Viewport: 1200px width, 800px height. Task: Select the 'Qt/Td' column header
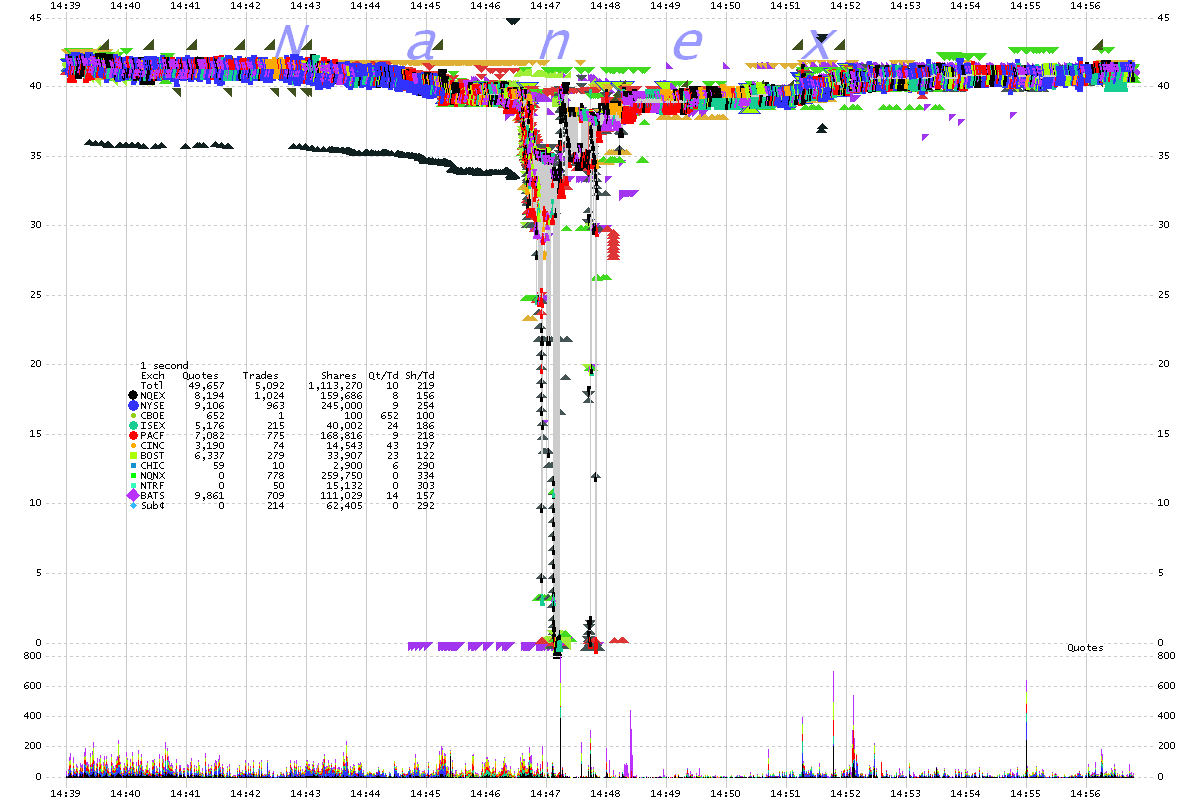(383, 376)
